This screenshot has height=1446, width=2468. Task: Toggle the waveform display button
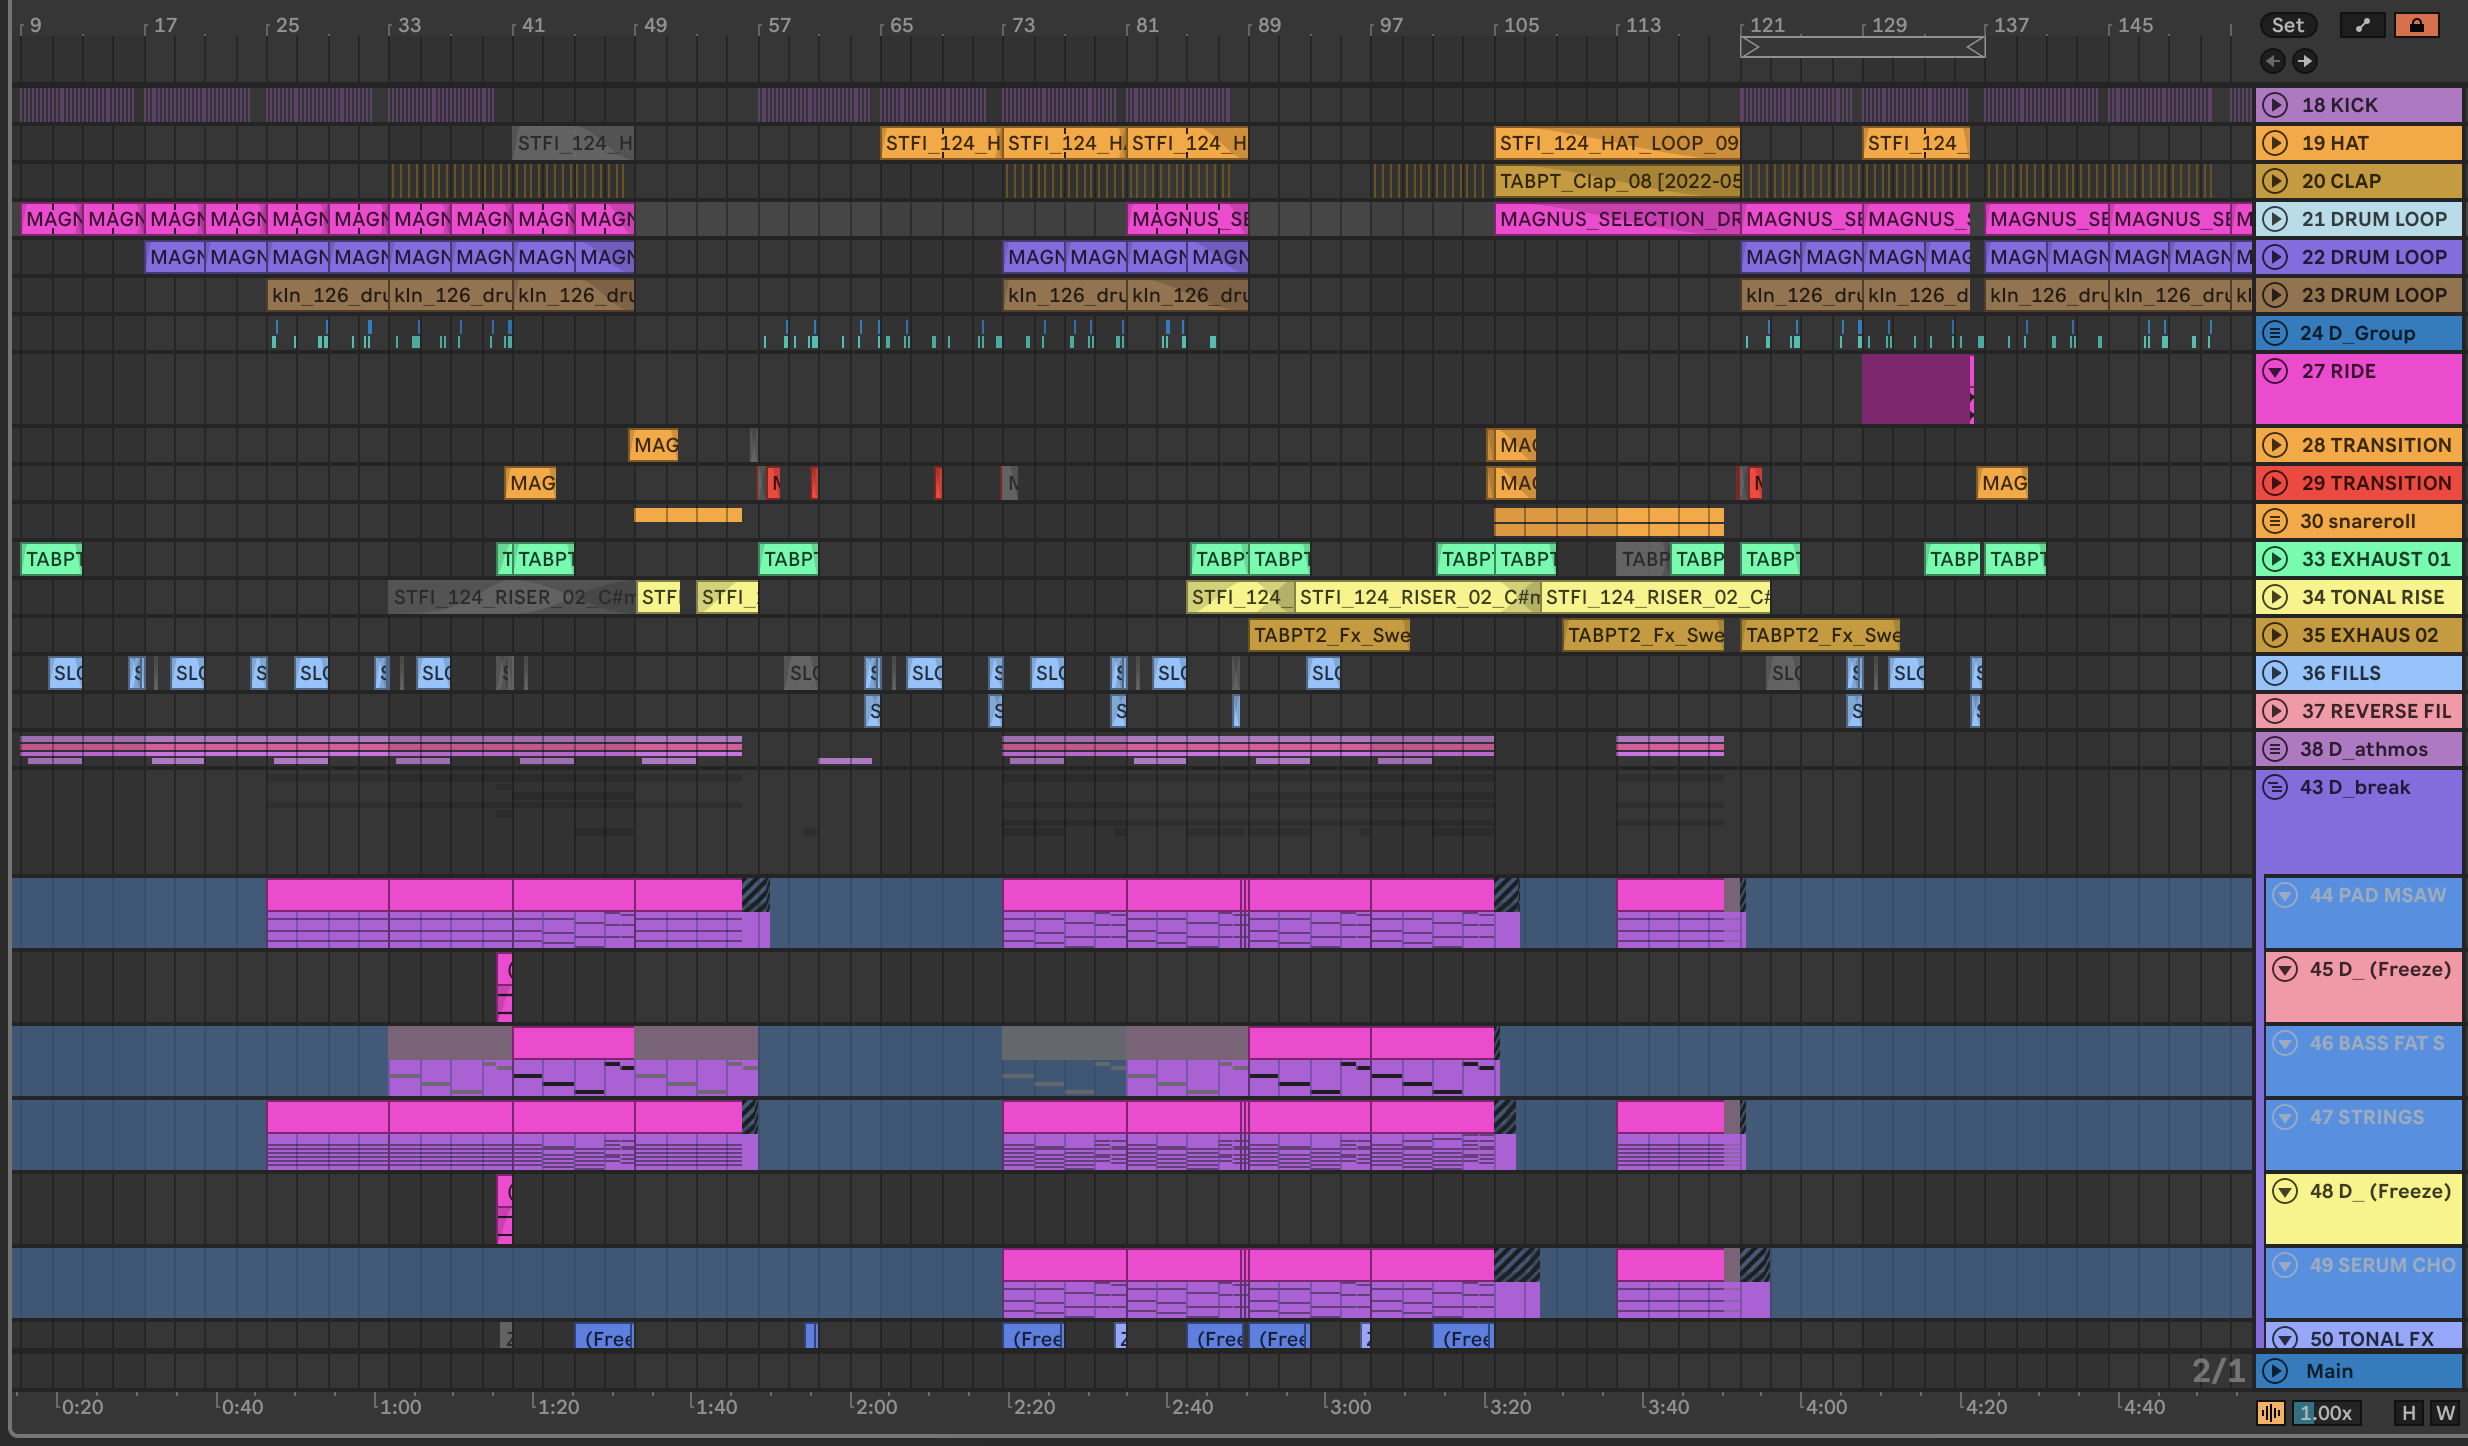pyautogui.click(x=2271, y=1413)
